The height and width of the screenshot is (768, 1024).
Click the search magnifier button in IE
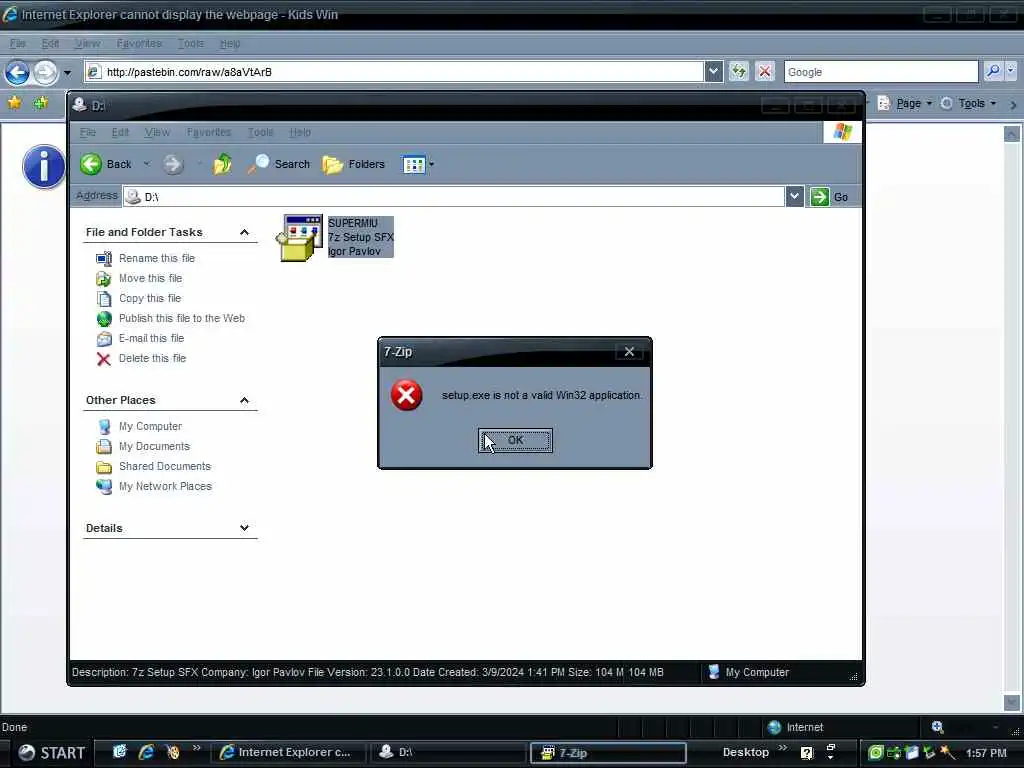coord(993,71)
